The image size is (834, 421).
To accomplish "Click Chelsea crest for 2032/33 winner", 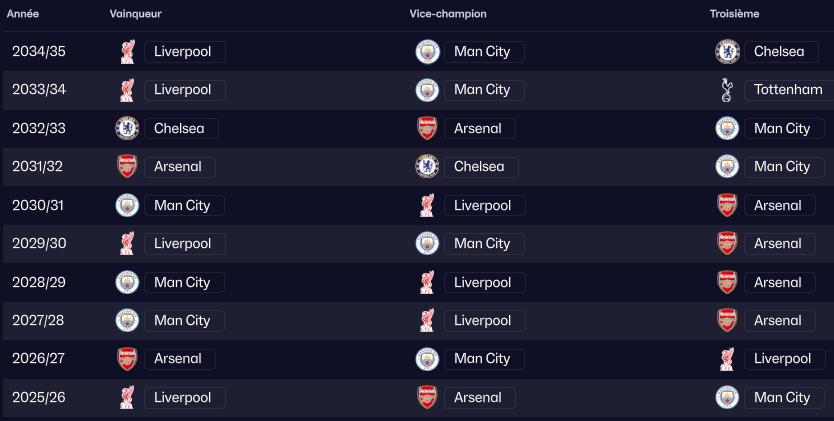I will [x=127, y=128].
